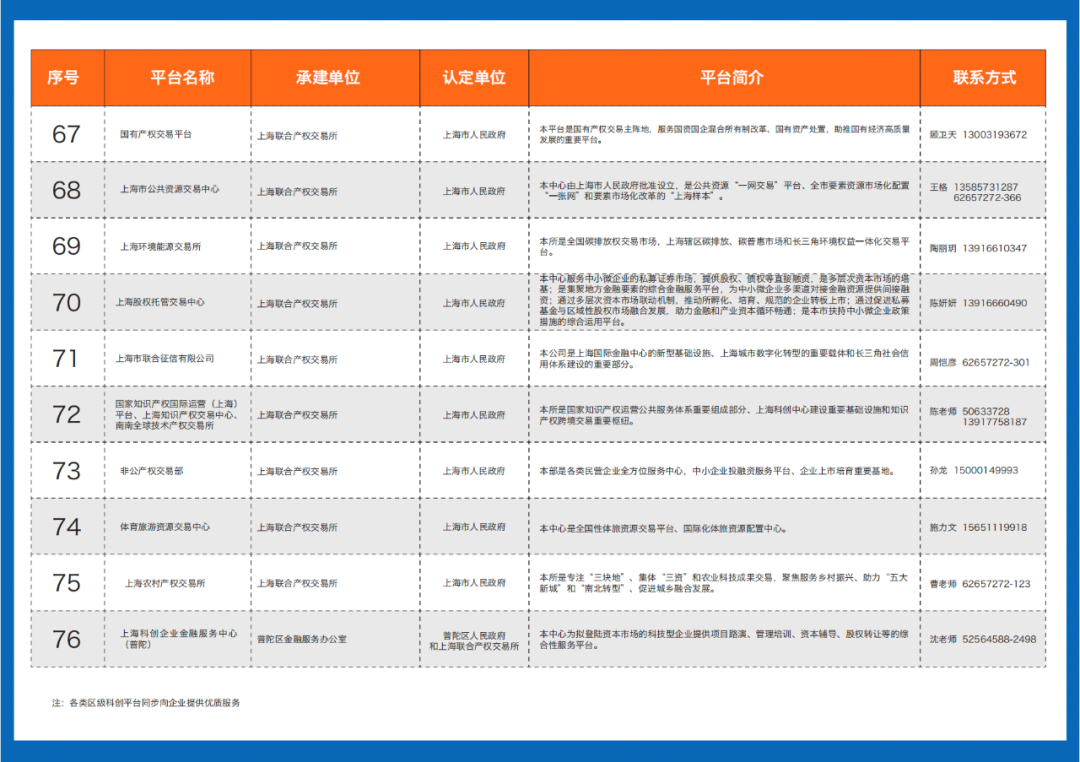
Task: Click platform name '上海股权托管交易中心'
Action: click(x=160, y=302)
